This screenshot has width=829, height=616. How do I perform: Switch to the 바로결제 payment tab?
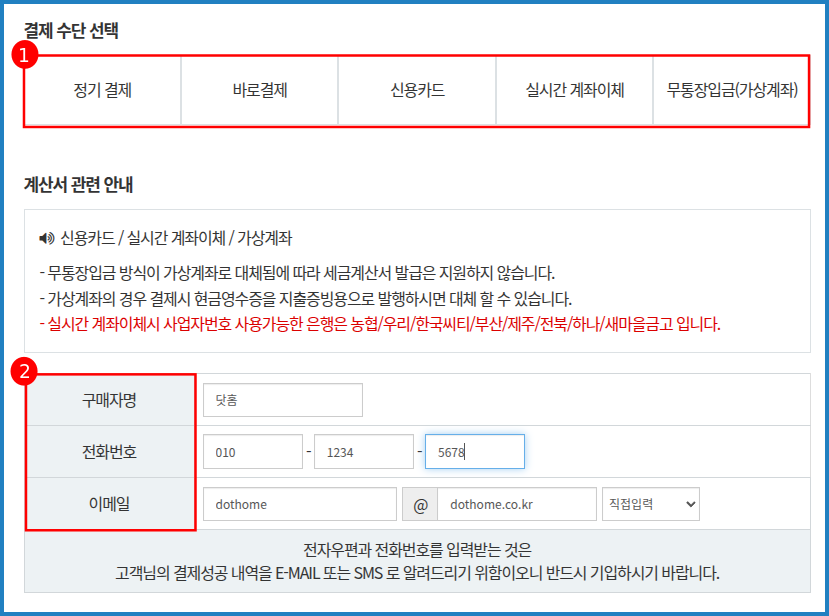pos(262,90)
